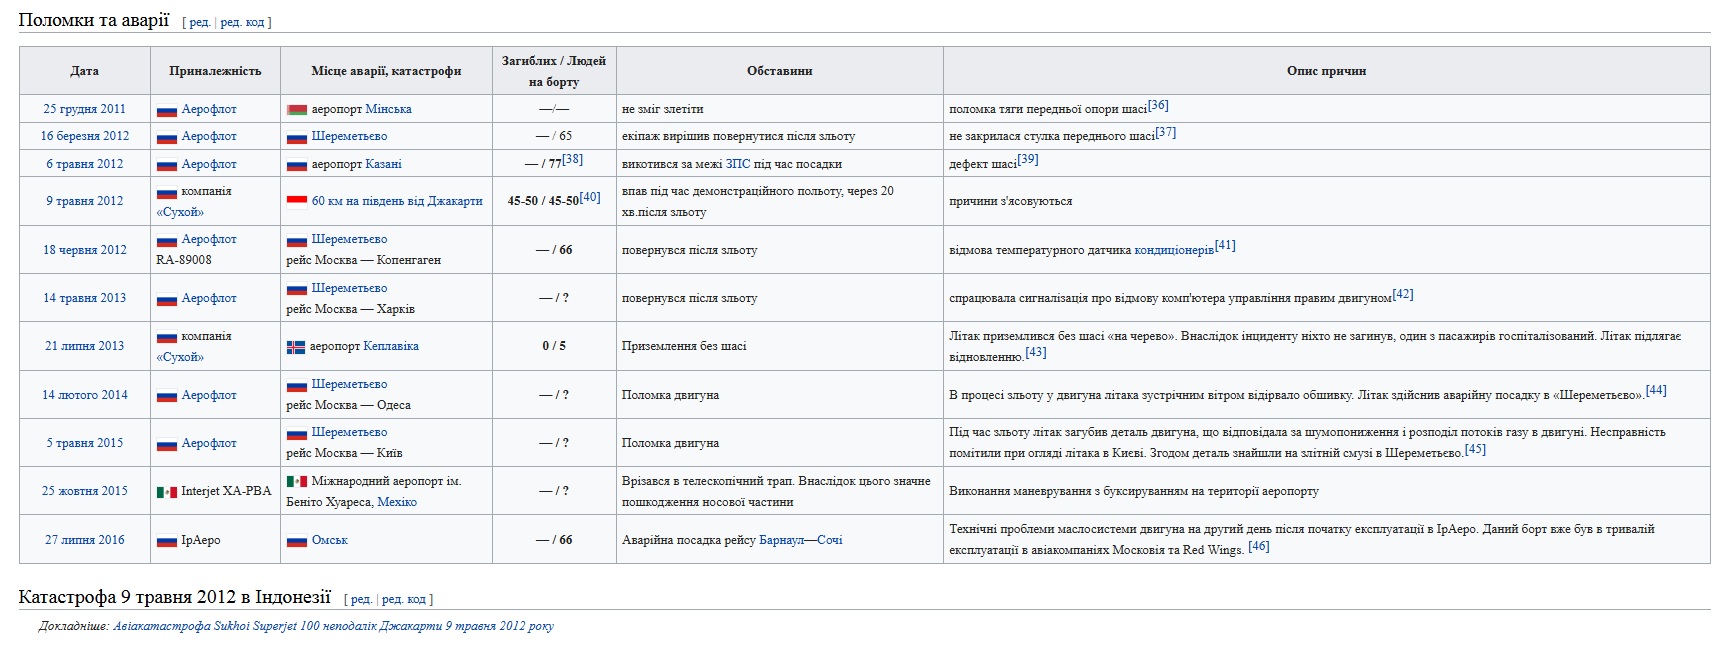Click the Russian flag beside Аерофлот, 16 березня 2012 row
1713x646 pixels.
(167, 137)
